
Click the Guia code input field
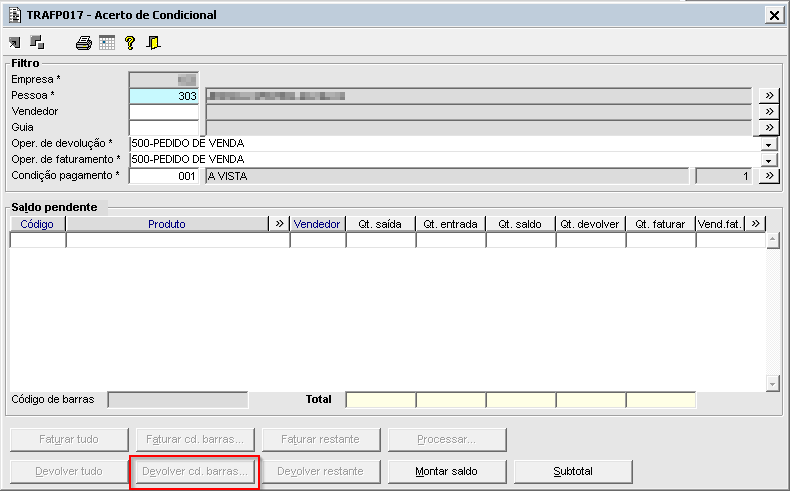164,127
